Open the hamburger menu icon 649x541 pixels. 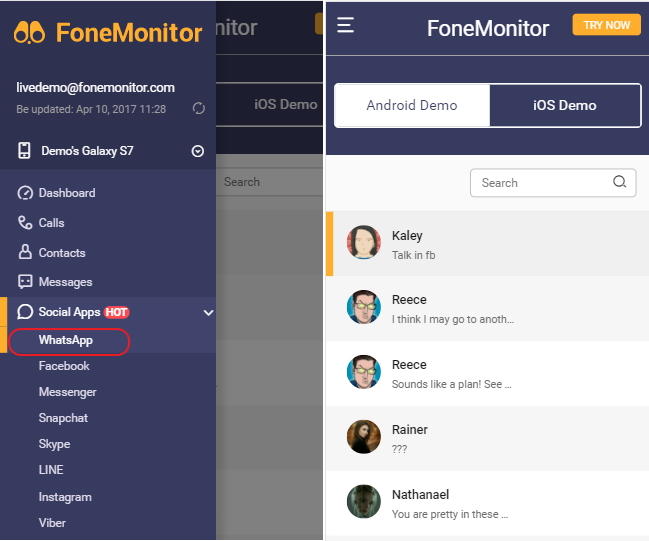(345, 25)
